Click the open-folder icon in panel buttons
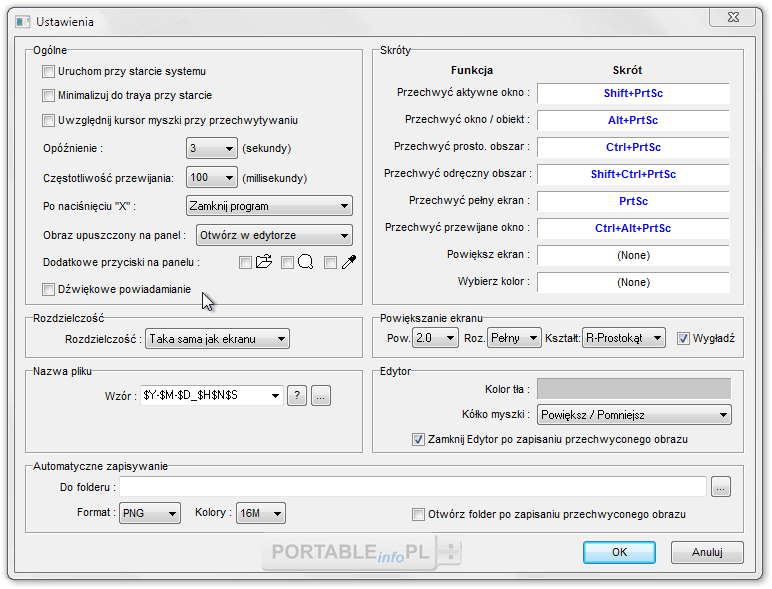 click(x=264, y=262)
